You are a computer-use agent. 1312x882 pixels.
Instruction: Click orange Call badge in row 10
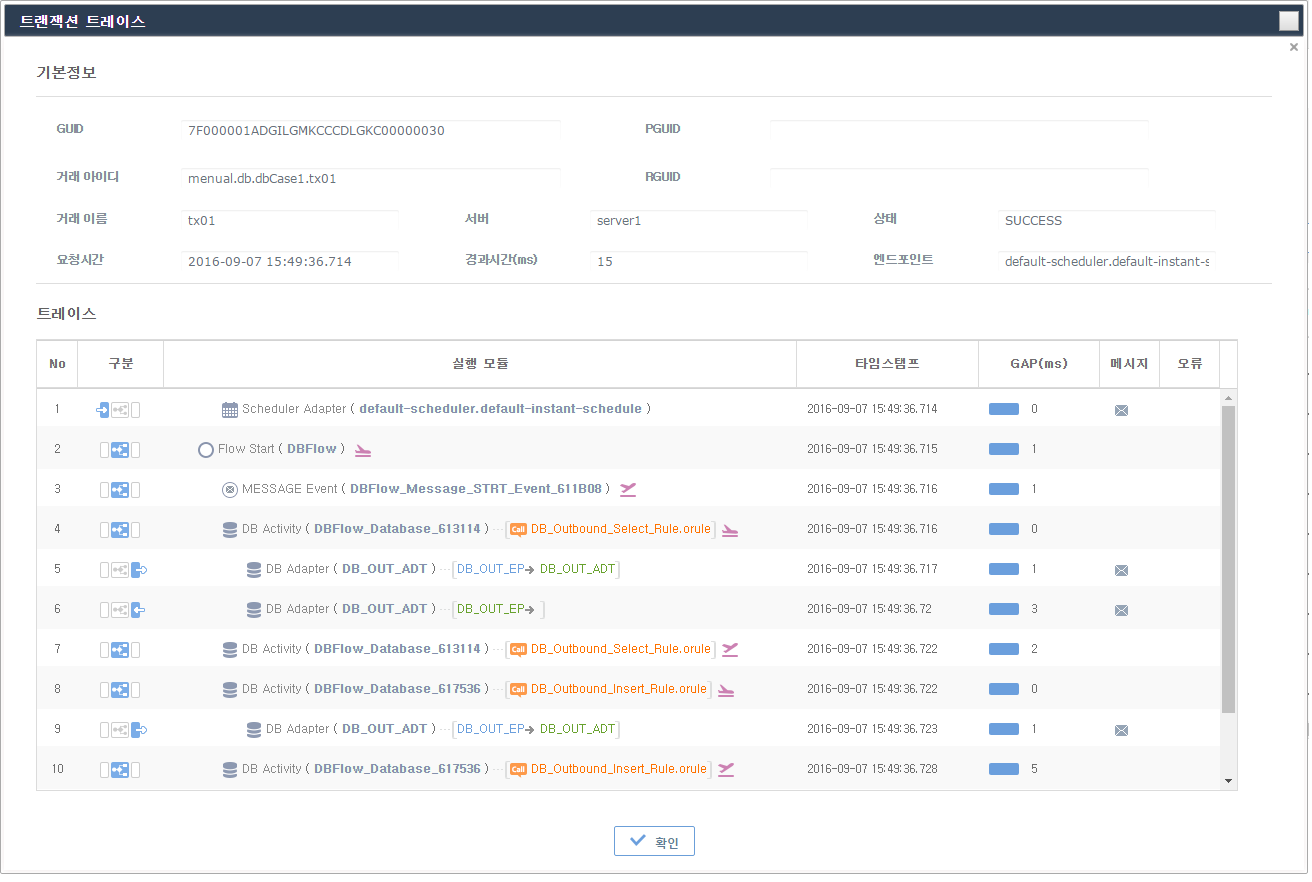tap(518, 769)
